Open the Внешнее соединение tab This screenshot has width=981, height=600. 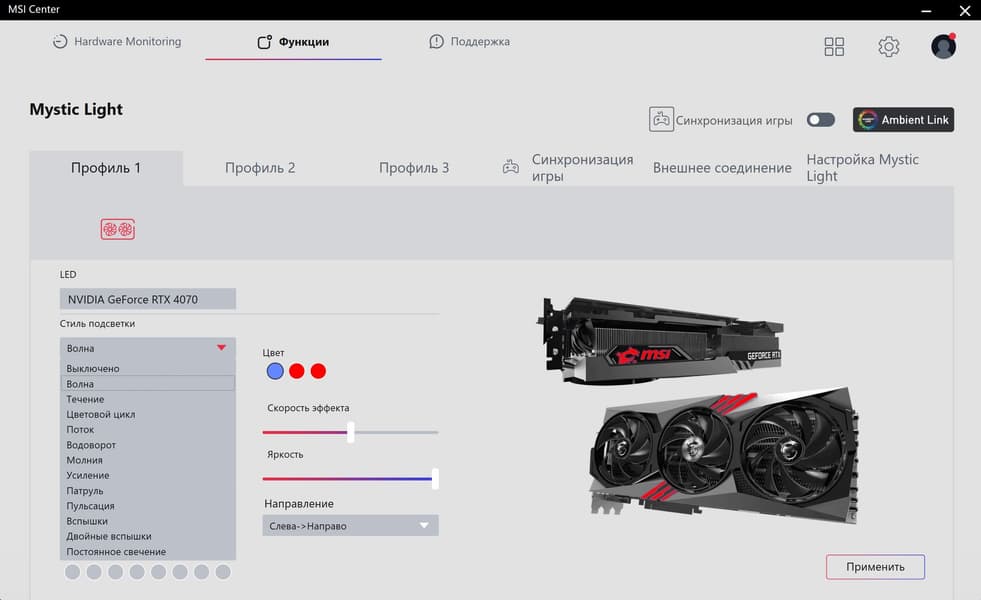(722, 168)
